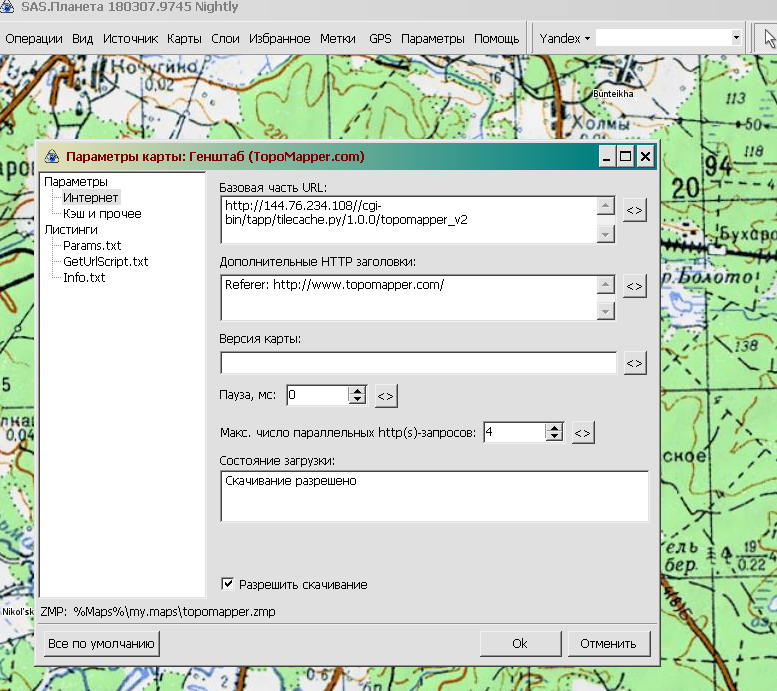Click reset button beside Пауза, мс field

[386, 396]
